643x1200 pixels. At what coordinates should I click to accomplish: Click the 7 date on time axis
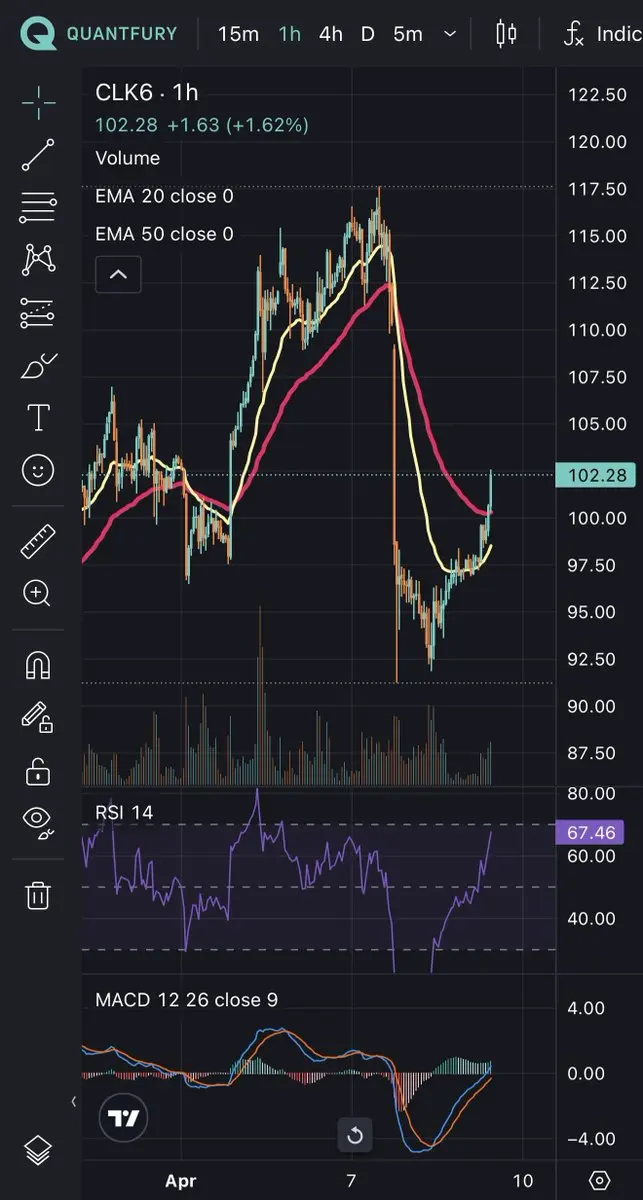(351, 1181)
